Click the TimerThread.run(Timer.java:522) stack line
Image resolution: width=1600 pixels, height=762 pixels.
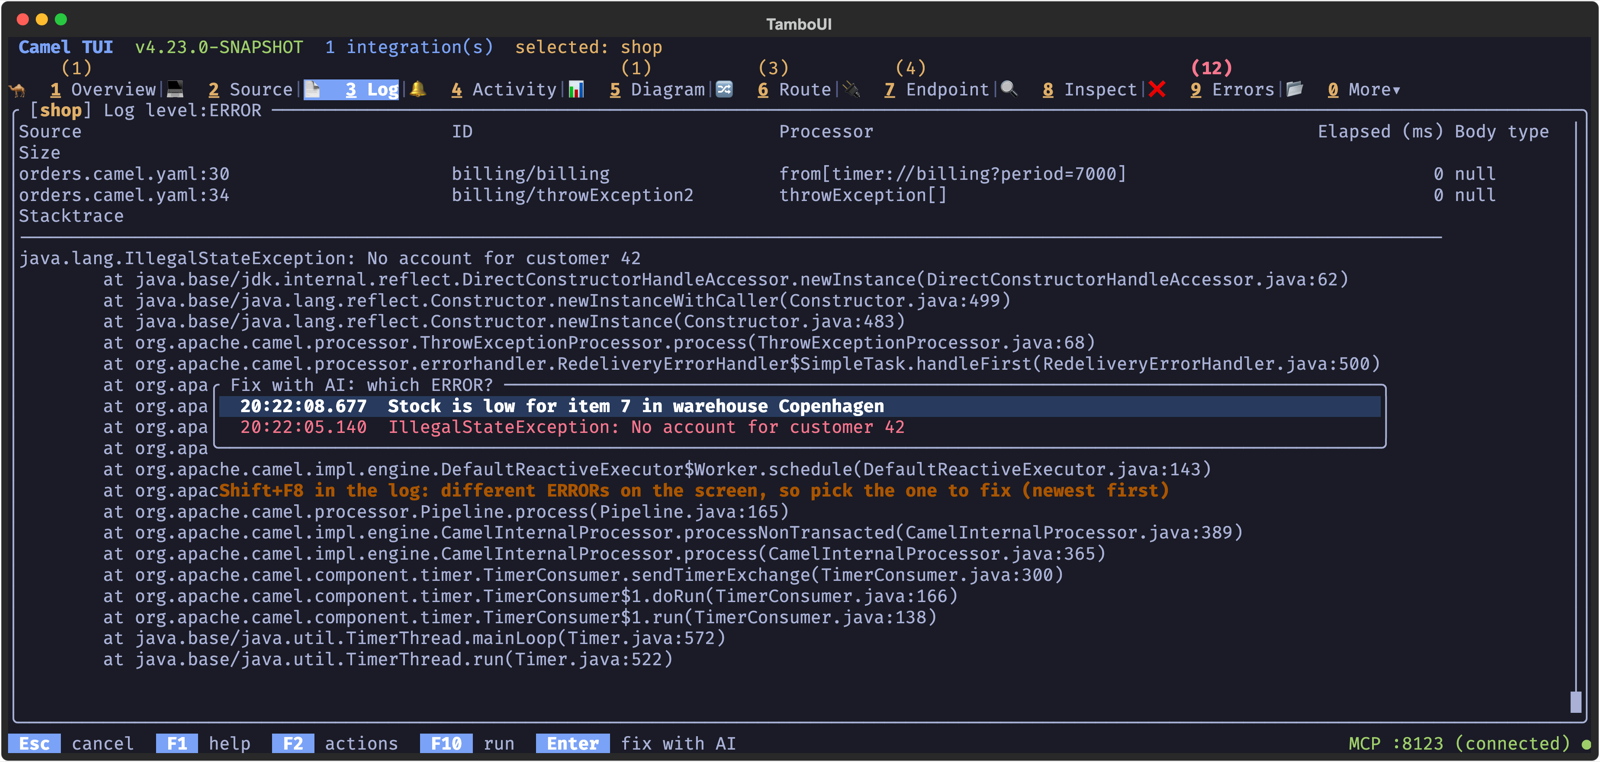388,660
